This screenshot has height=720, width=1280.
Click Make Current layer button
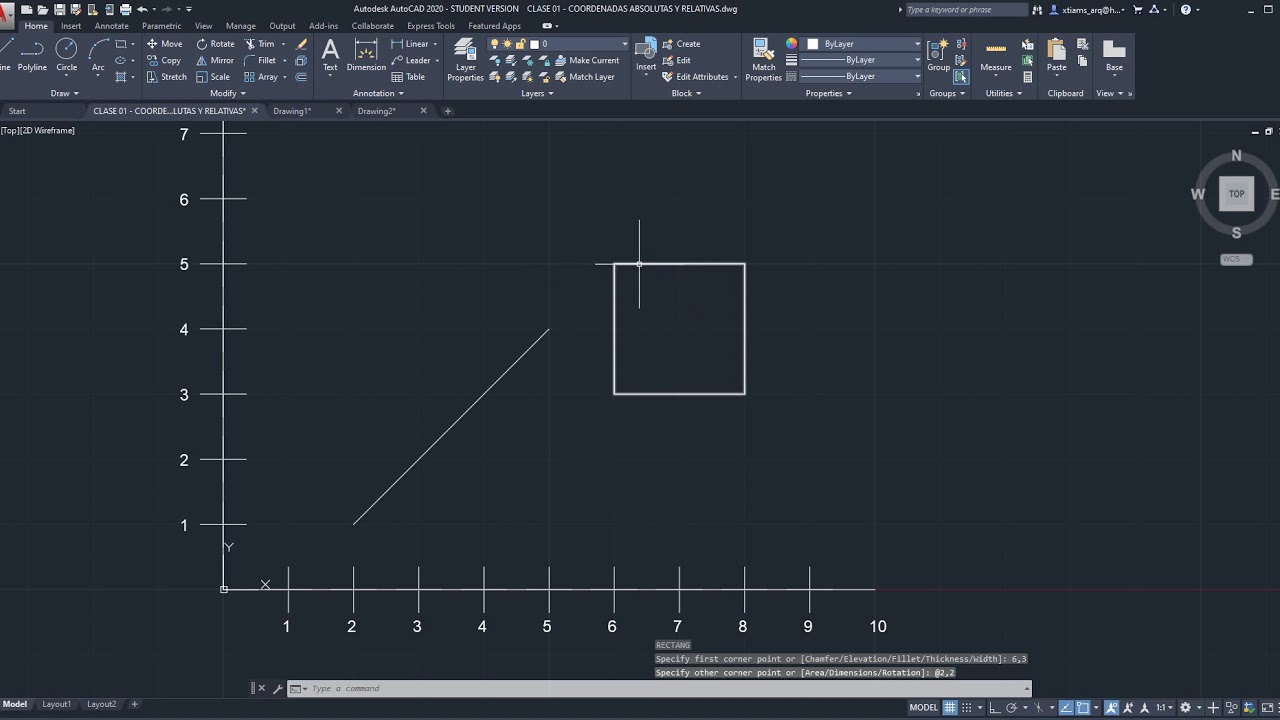click(x=586, y=60)
